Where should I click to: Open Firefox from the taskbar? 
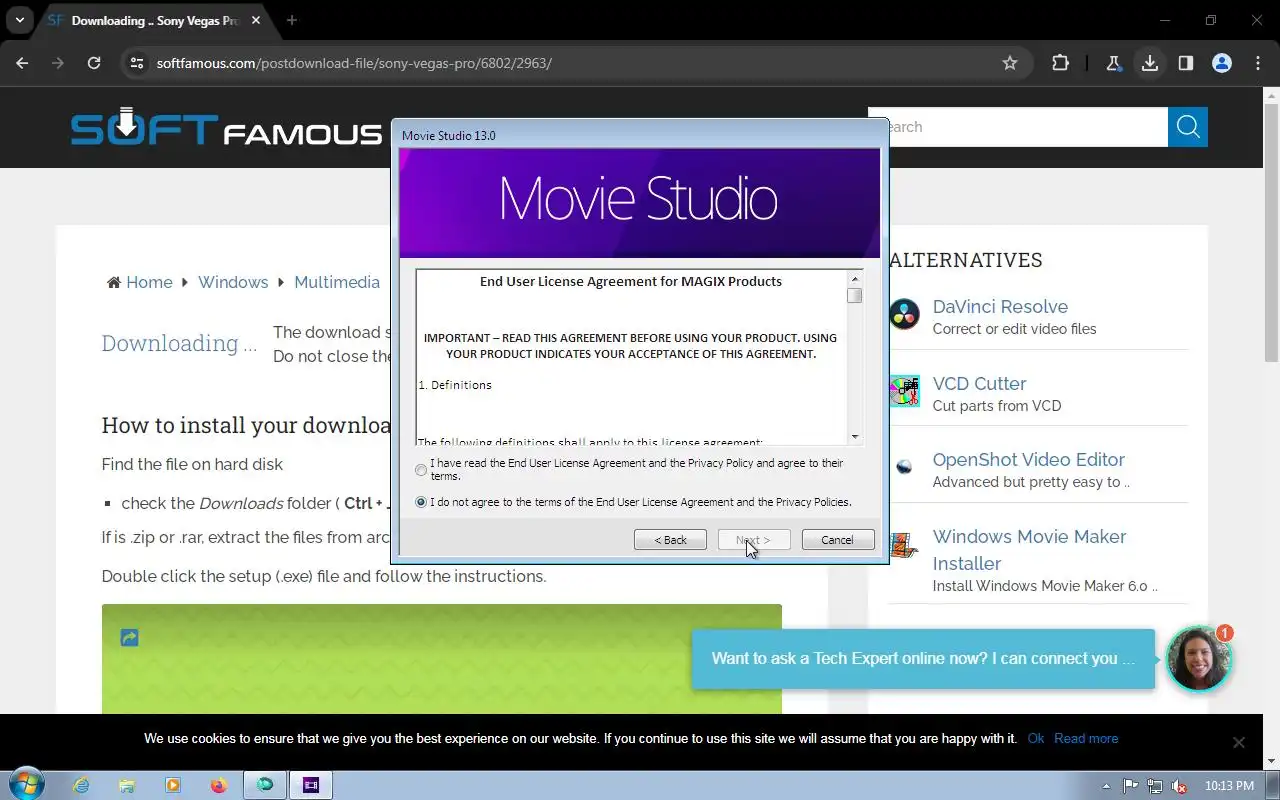(x=218, y=786)
